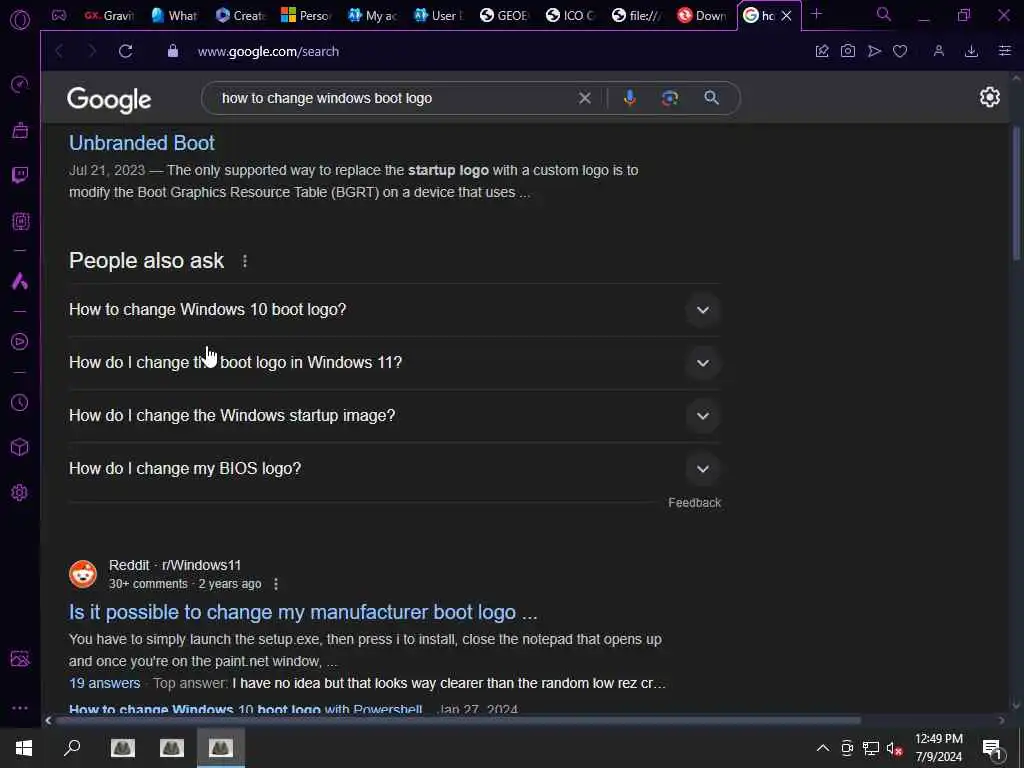
Task: Open the Player sidebar icon
Action: click(x=20, y=342)
